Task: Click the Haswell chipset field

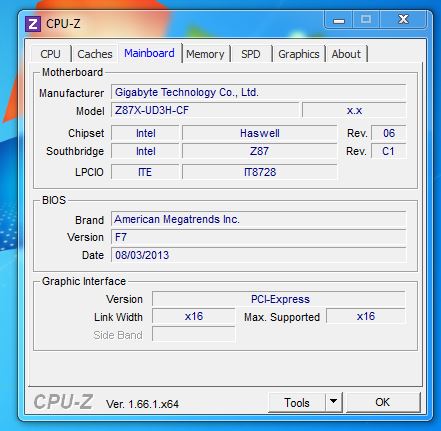Action: coord(260,133)
